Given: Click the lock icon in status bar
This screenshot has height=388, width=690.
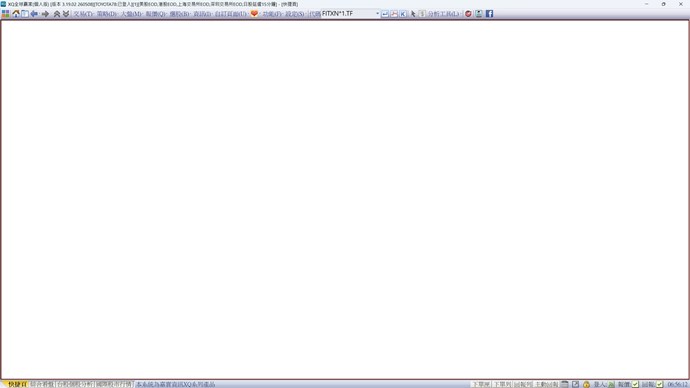Looking at the screenshot, I should click(x=586, y=384).
